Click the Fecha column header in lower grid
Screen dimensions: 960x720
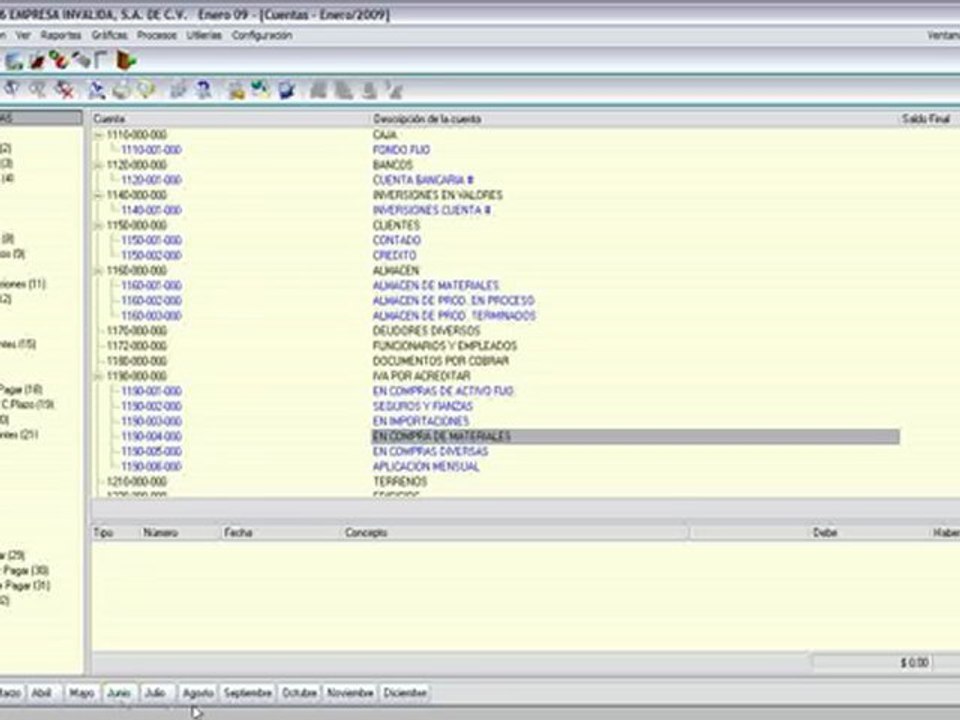click(280, 533)
